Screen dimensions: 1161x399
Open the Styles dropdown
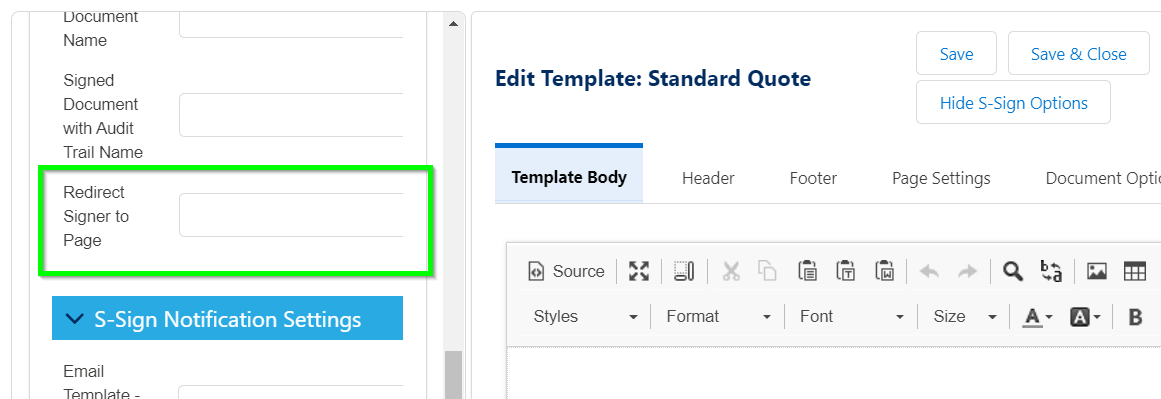pos(586,317)
